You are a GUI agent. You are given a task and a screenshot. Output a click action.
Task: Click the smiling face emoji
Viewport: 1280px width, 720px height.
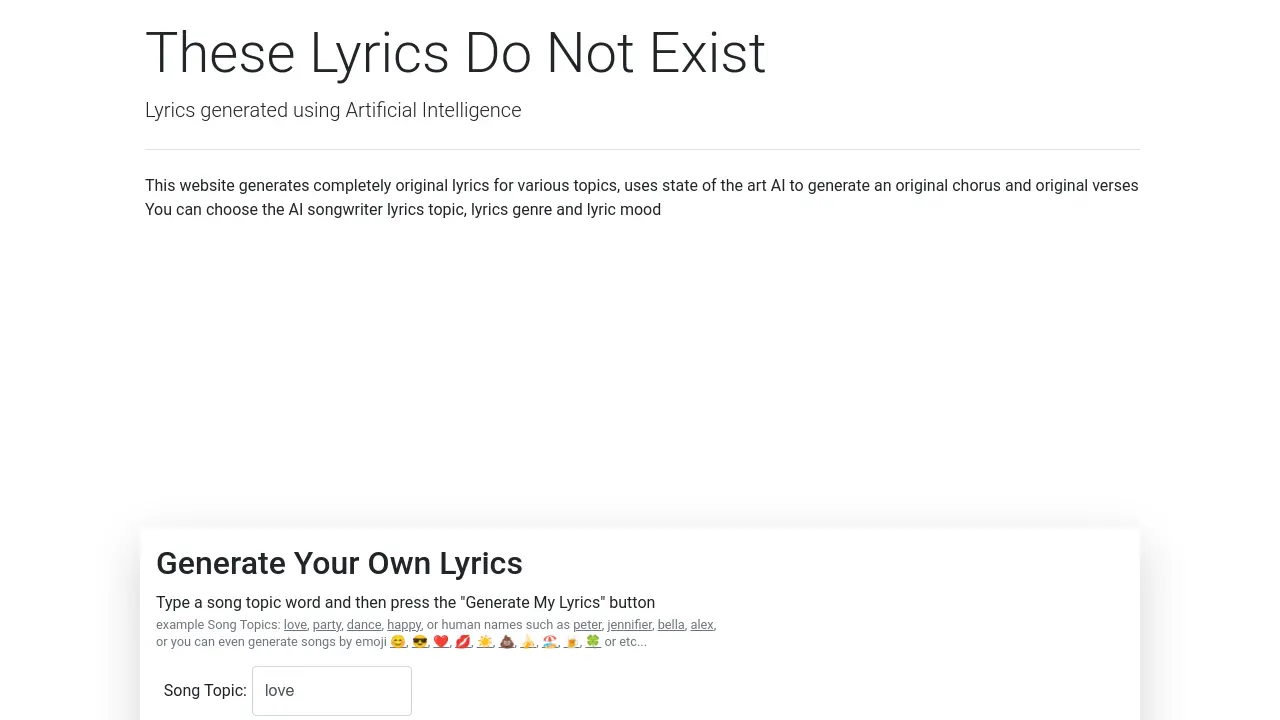[x=397, y=642]
